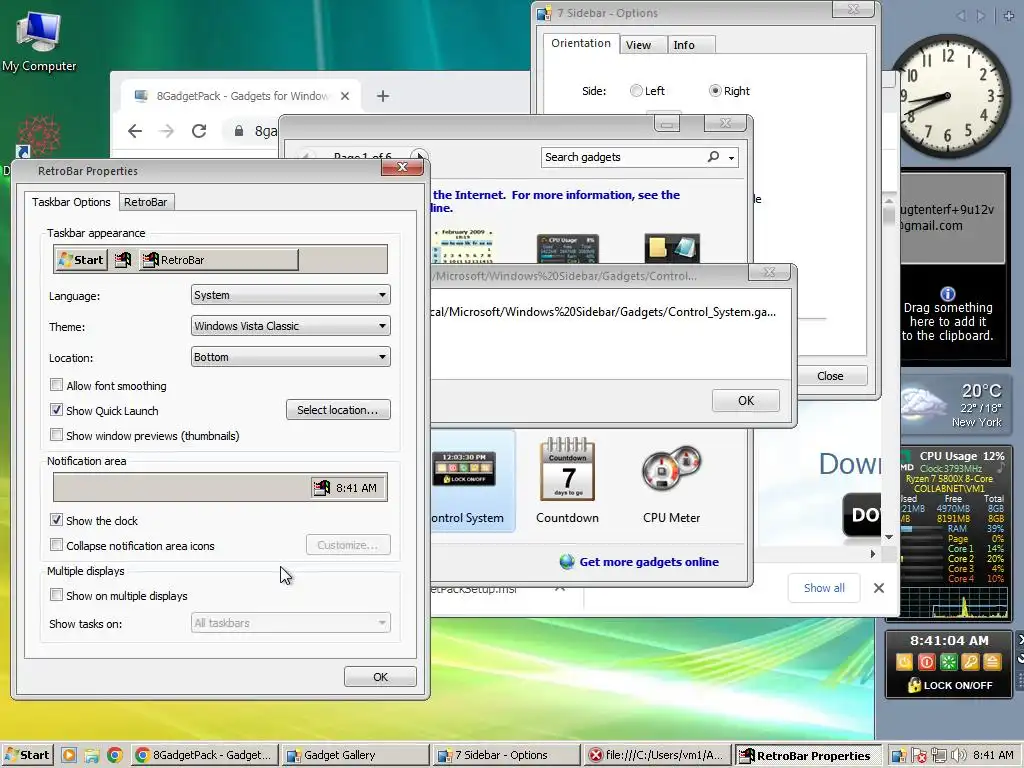Click OK in RetroBar Properties
The height and width of the screenshot is (768, 1024).
(x=380, y=677)
